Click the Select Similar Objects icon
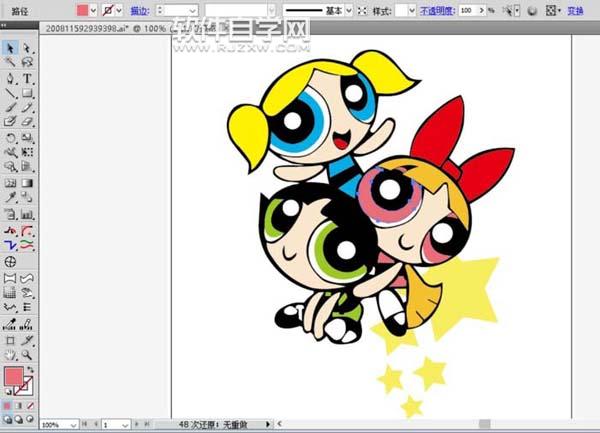Viewport: 600px width, 433px height. [x=509, y=11]
